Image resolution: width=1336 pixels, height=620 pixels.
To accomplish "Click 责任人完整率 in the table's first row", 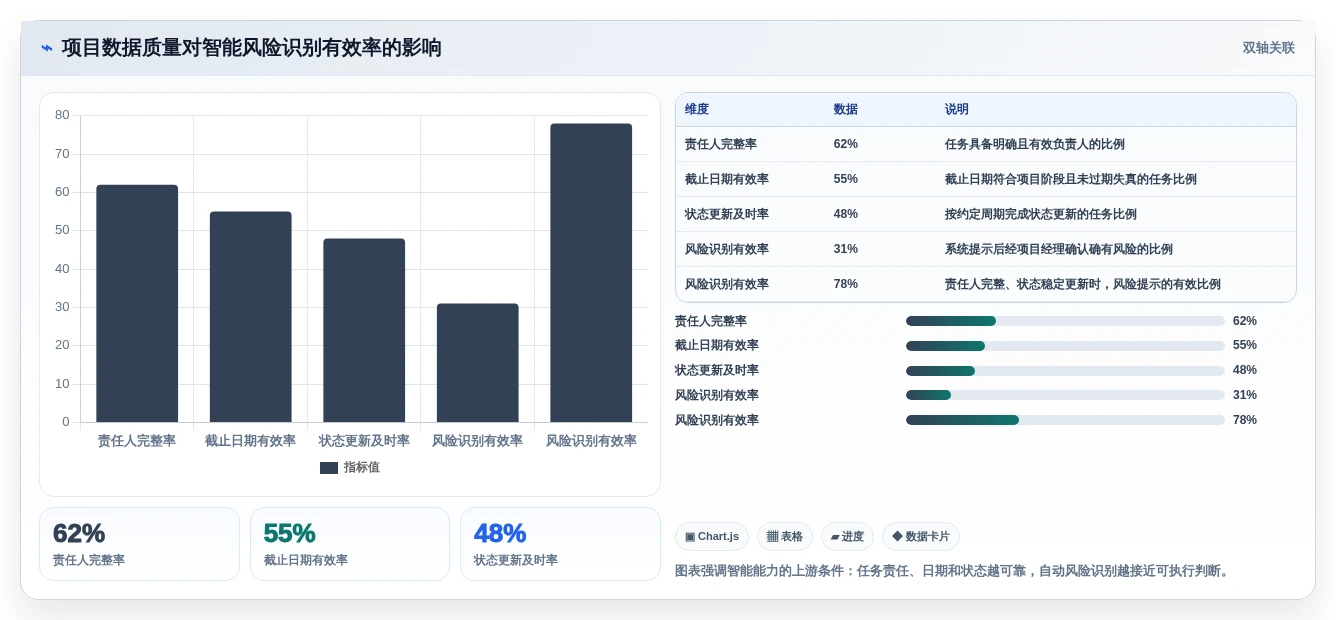I will click(721, 144).
